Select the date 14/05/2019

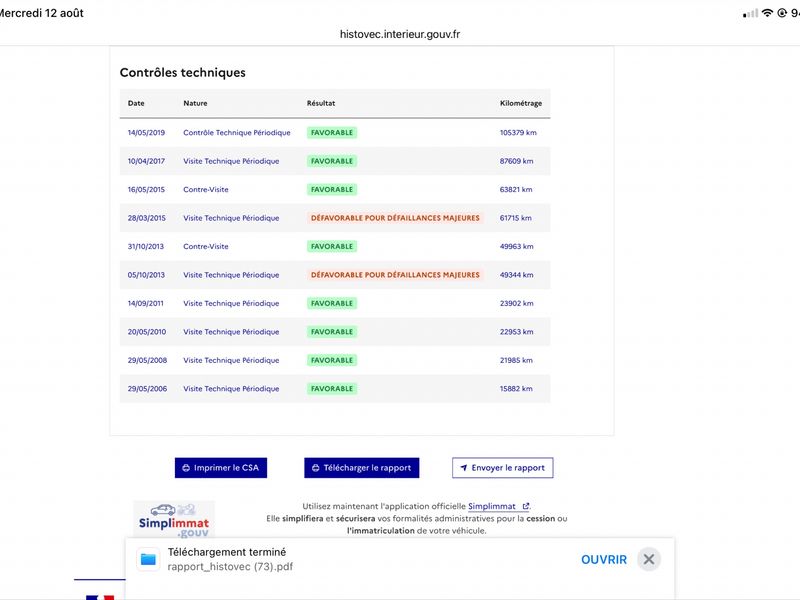tap(146, 133)
